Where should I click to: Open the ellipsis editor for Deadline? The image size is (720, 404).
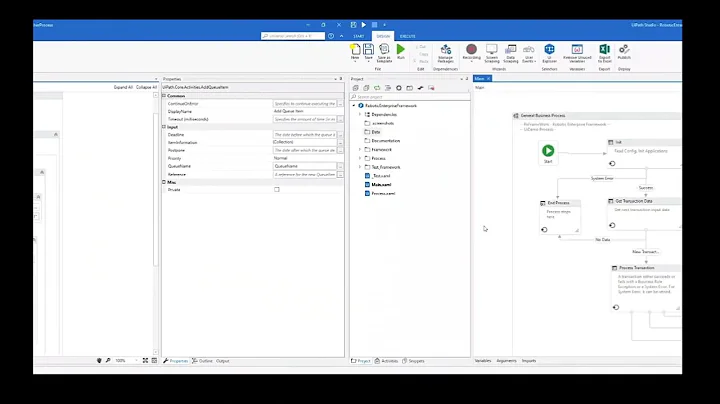click(340, 135)
